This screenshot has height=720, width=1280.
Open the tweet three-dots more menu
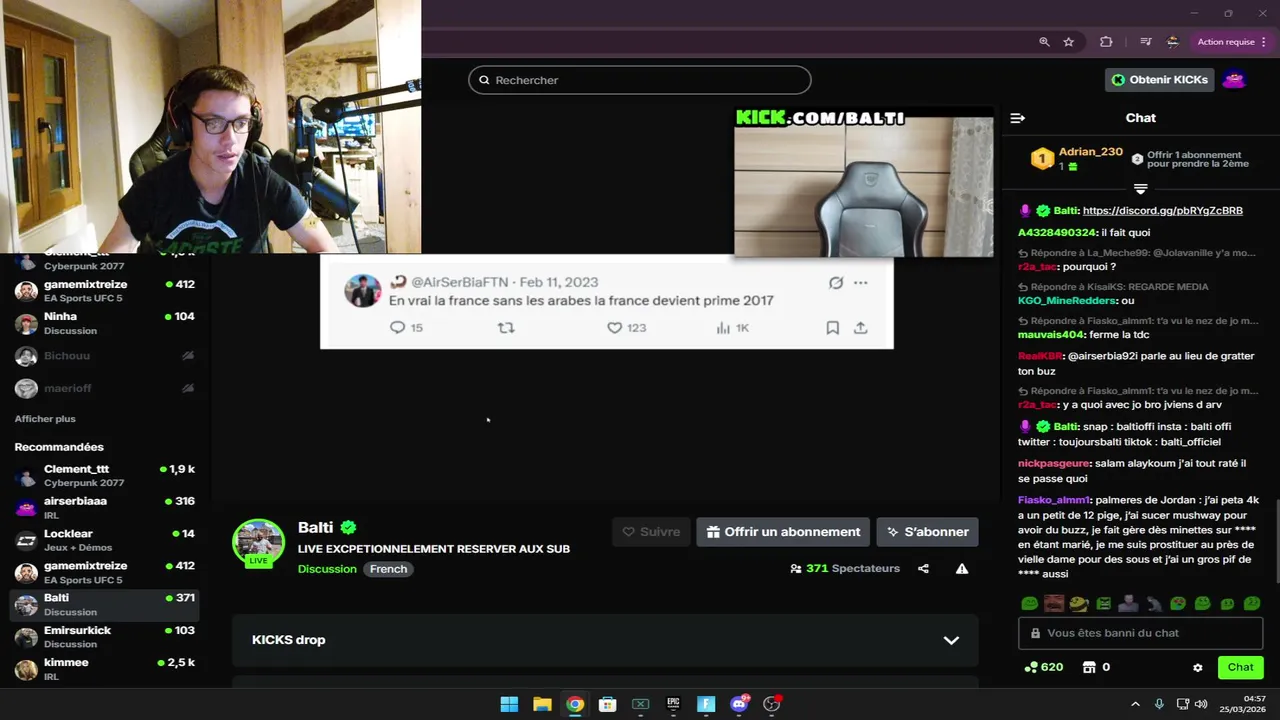[860, 283]
